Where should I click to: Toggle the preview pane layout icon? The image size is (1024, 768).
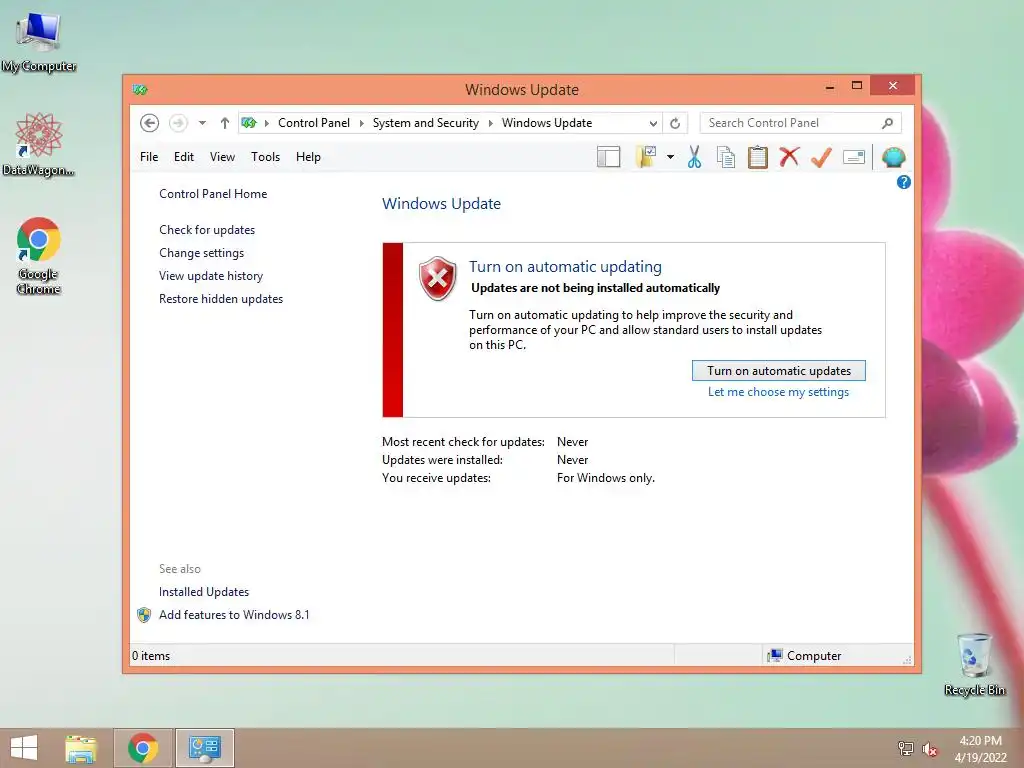(x=608, y=157)
